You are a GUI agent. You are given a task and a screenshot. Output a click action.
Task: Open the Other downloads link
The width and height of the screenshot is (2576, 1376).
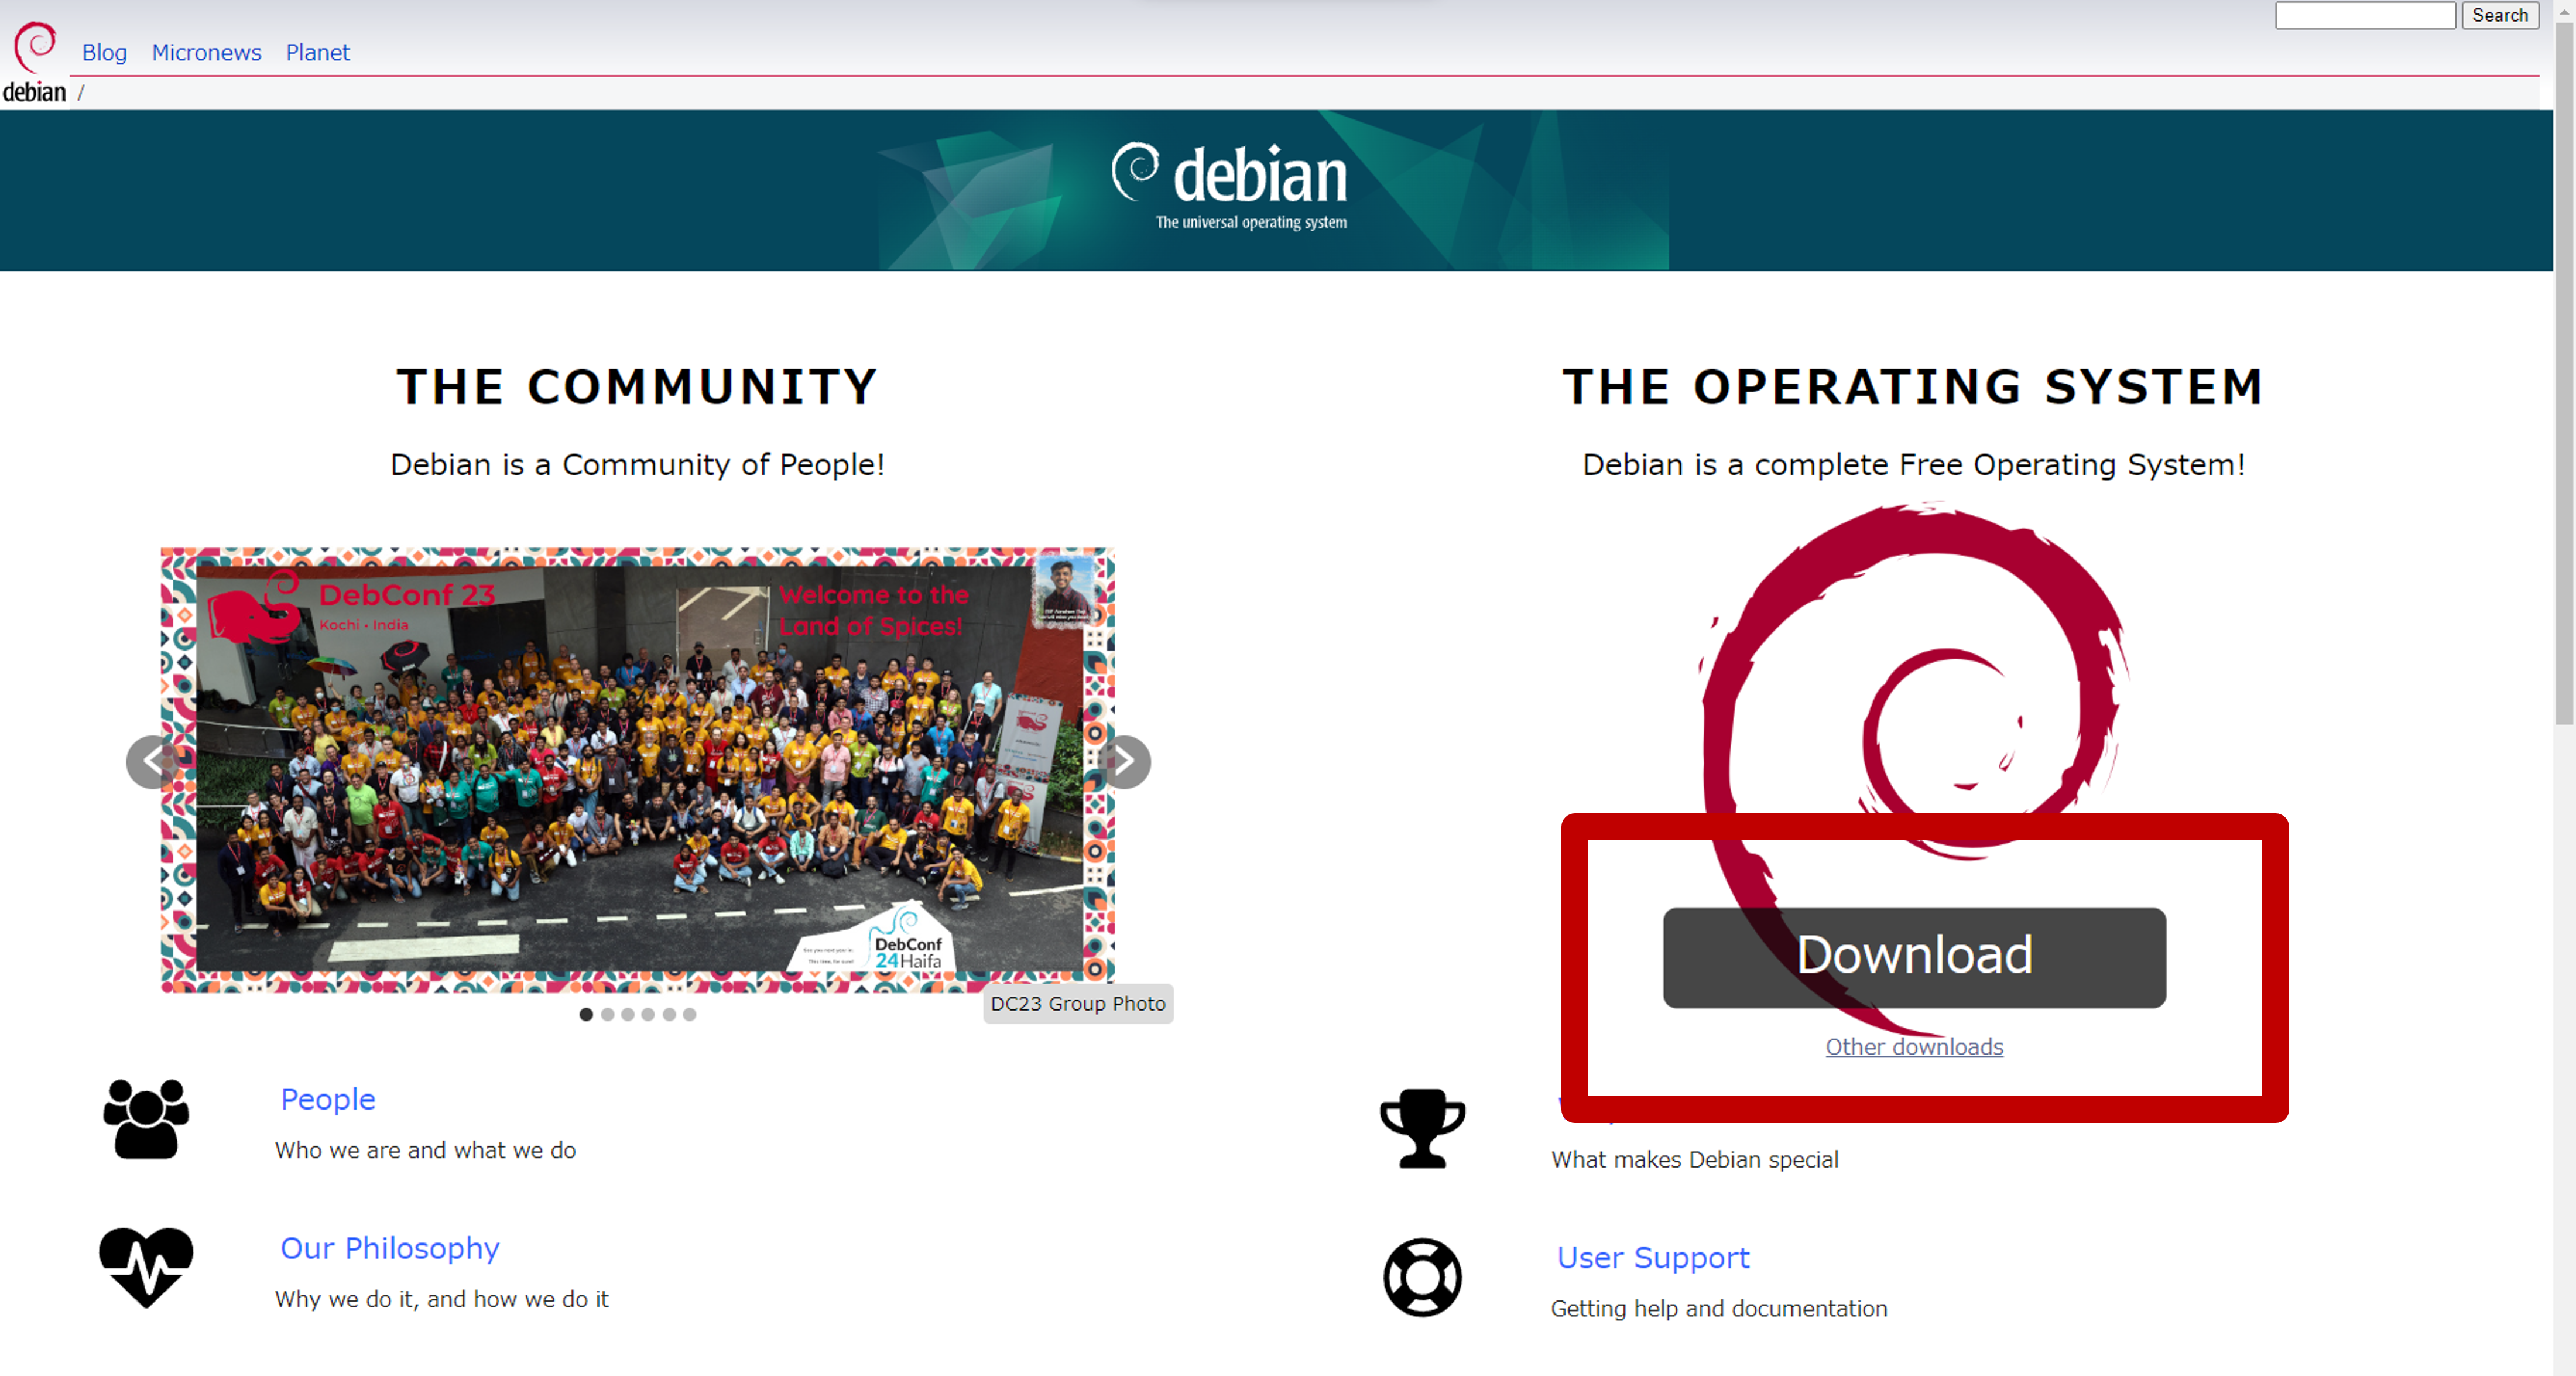pyautogui.click(x=1914, y=1046)
